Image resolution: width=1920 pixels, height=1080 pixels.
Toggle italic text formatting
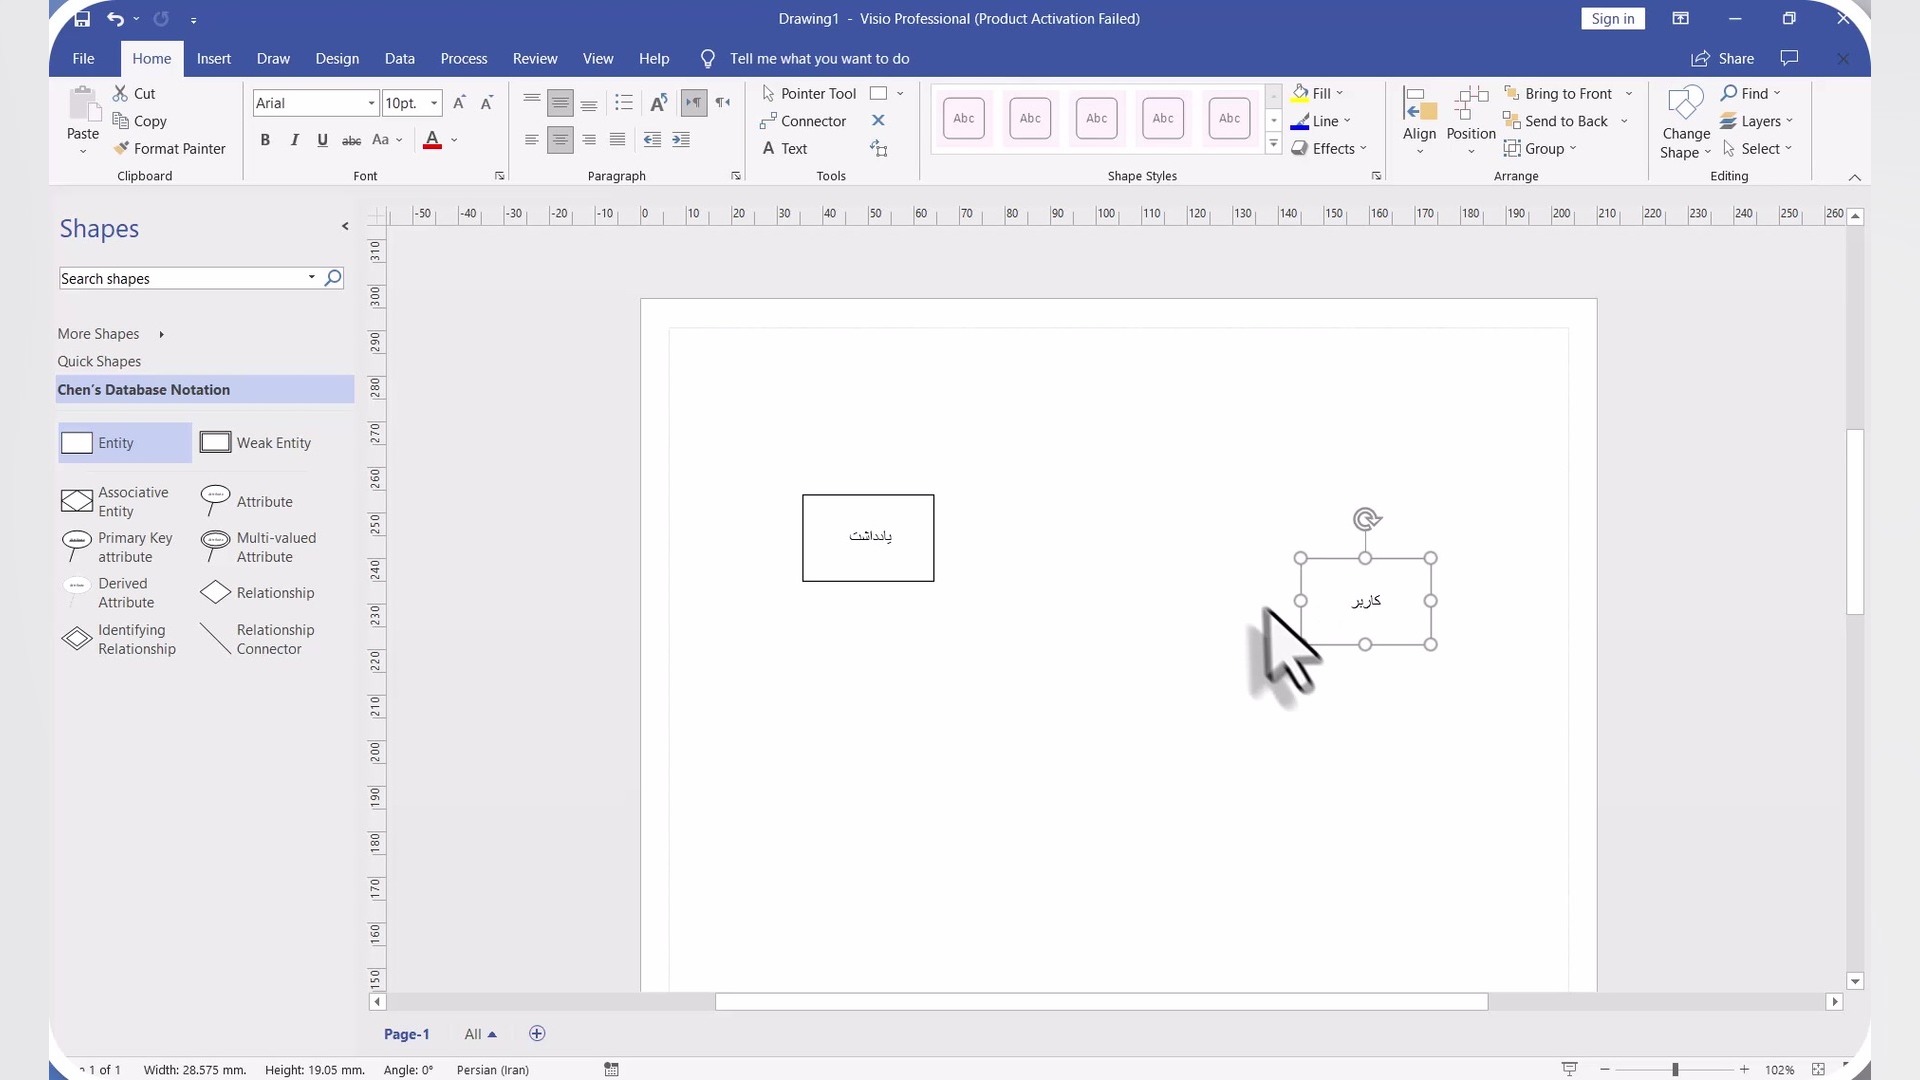(x=294, y=140)
